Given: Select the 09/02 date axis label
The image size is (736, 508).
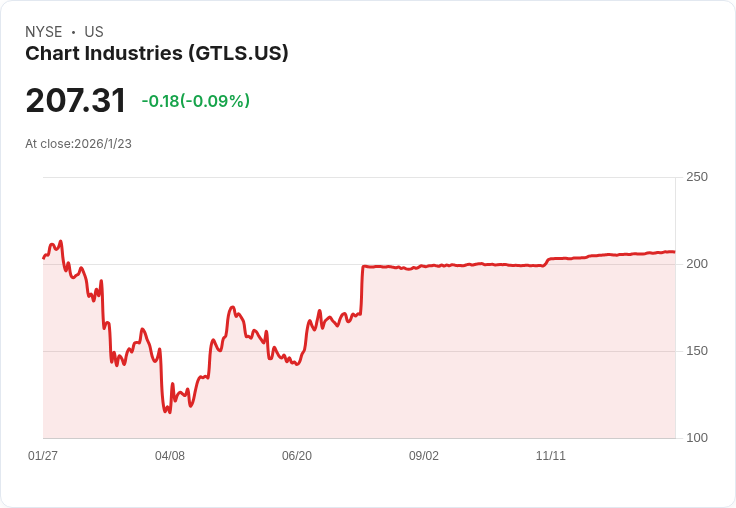Looking at the screenshot, I should tap(424, 456).
